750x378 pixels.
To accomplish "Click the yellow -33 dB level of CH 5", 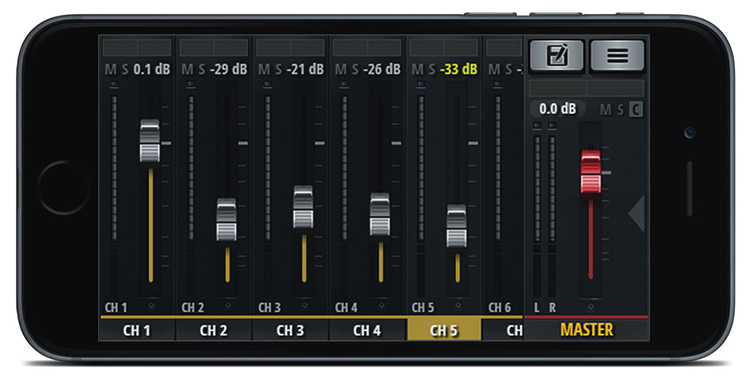I will coord(459,69).
